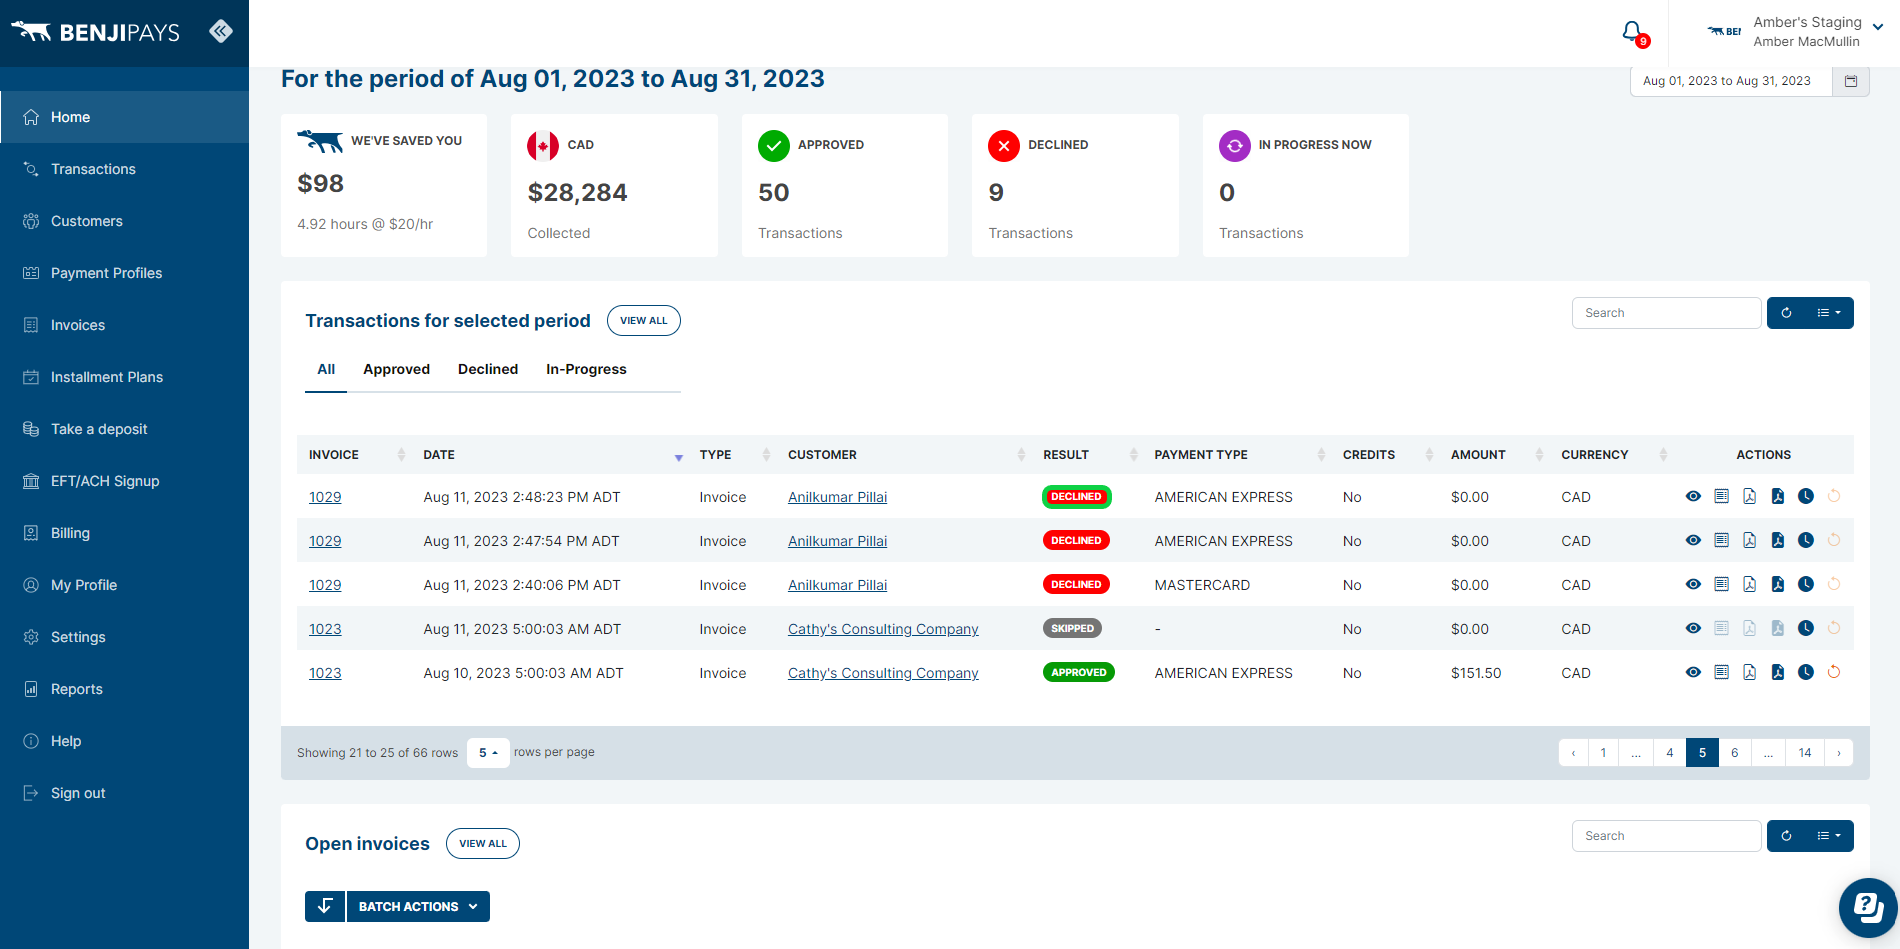Select the All transactions tab
The height and width of the screenshot is (949, 1900).
click(x=326, y=369)
